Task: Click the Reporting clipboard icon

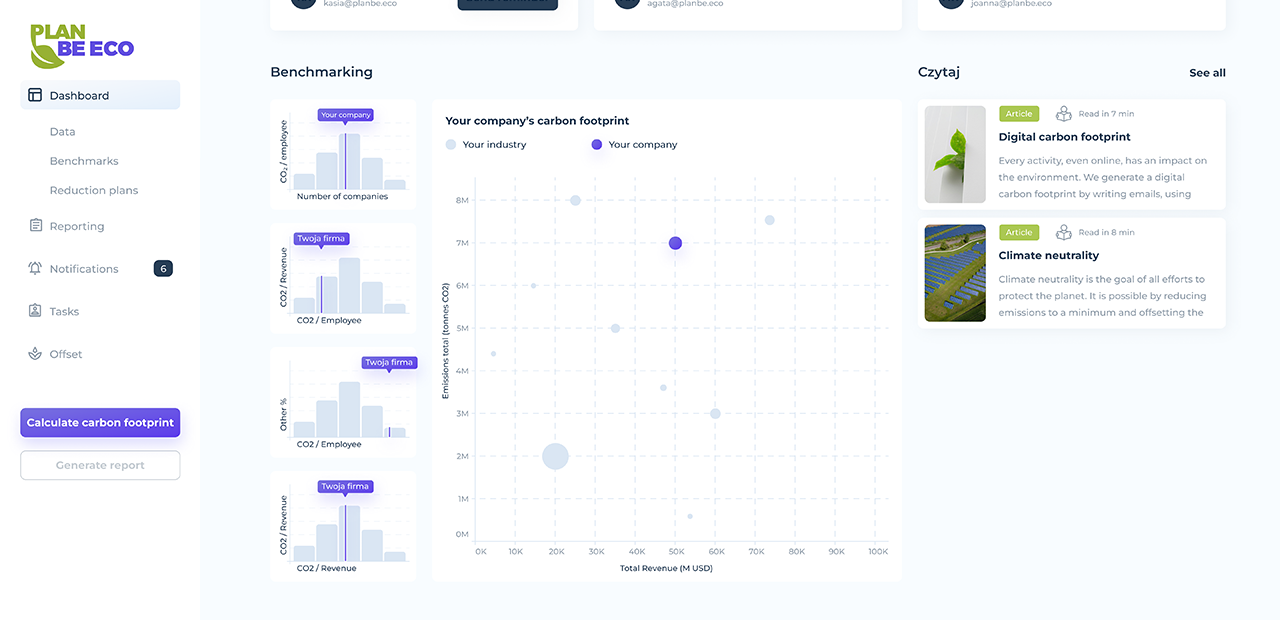Action: (35, 226)
